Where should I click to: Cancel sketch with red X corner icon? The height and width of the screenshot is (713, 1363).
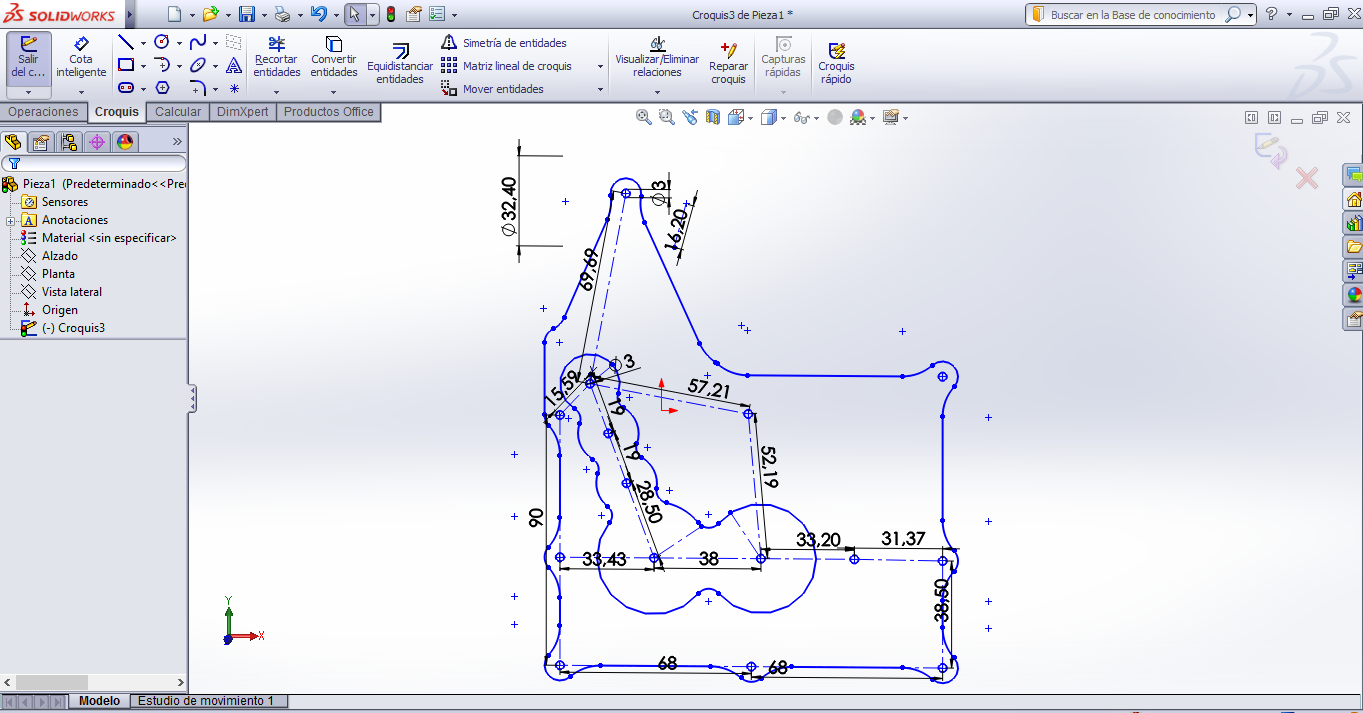coord(1307,179)
